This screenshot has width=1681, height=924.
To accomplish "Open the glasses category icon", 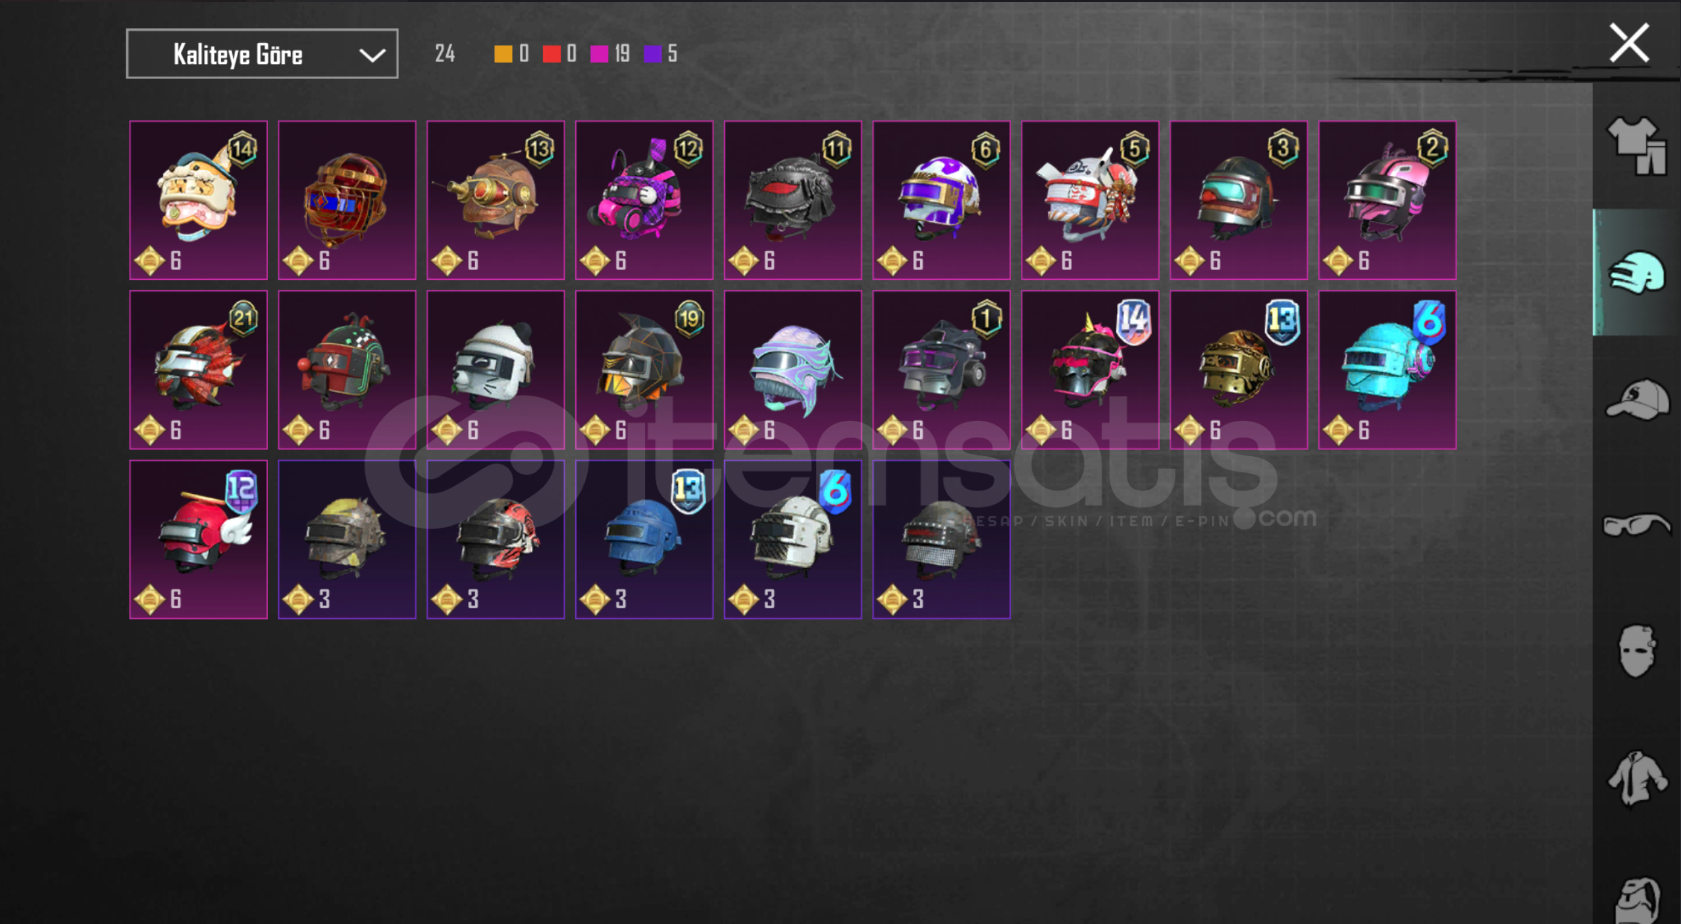I will pos(1637,525).
